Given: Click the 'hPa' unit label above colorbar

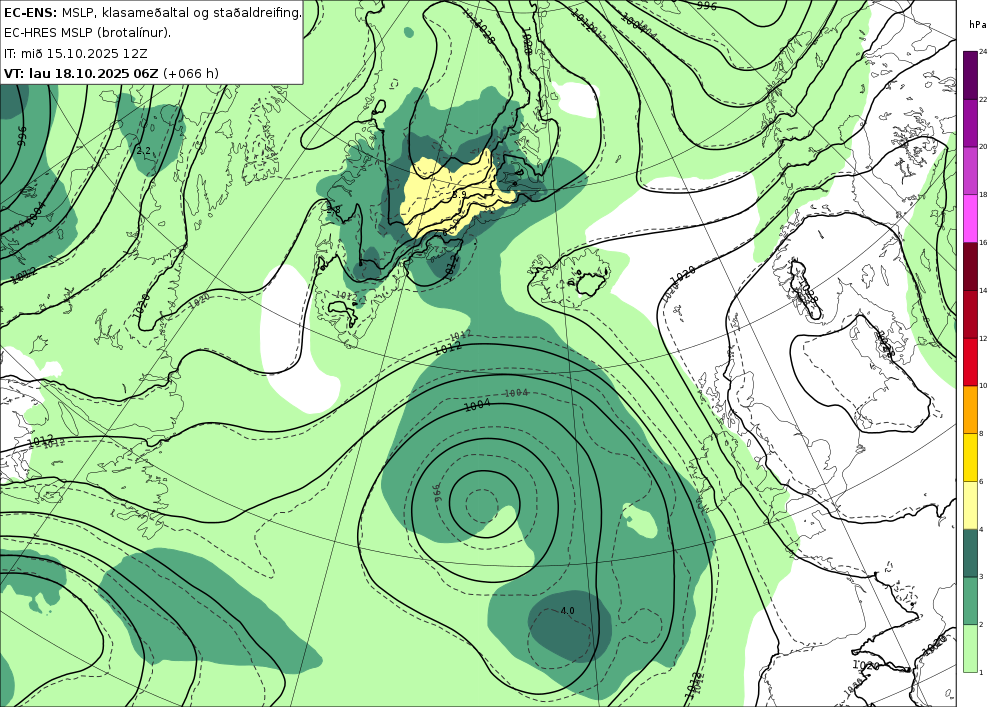Looking at the screenshot, I should pos(977,25).
